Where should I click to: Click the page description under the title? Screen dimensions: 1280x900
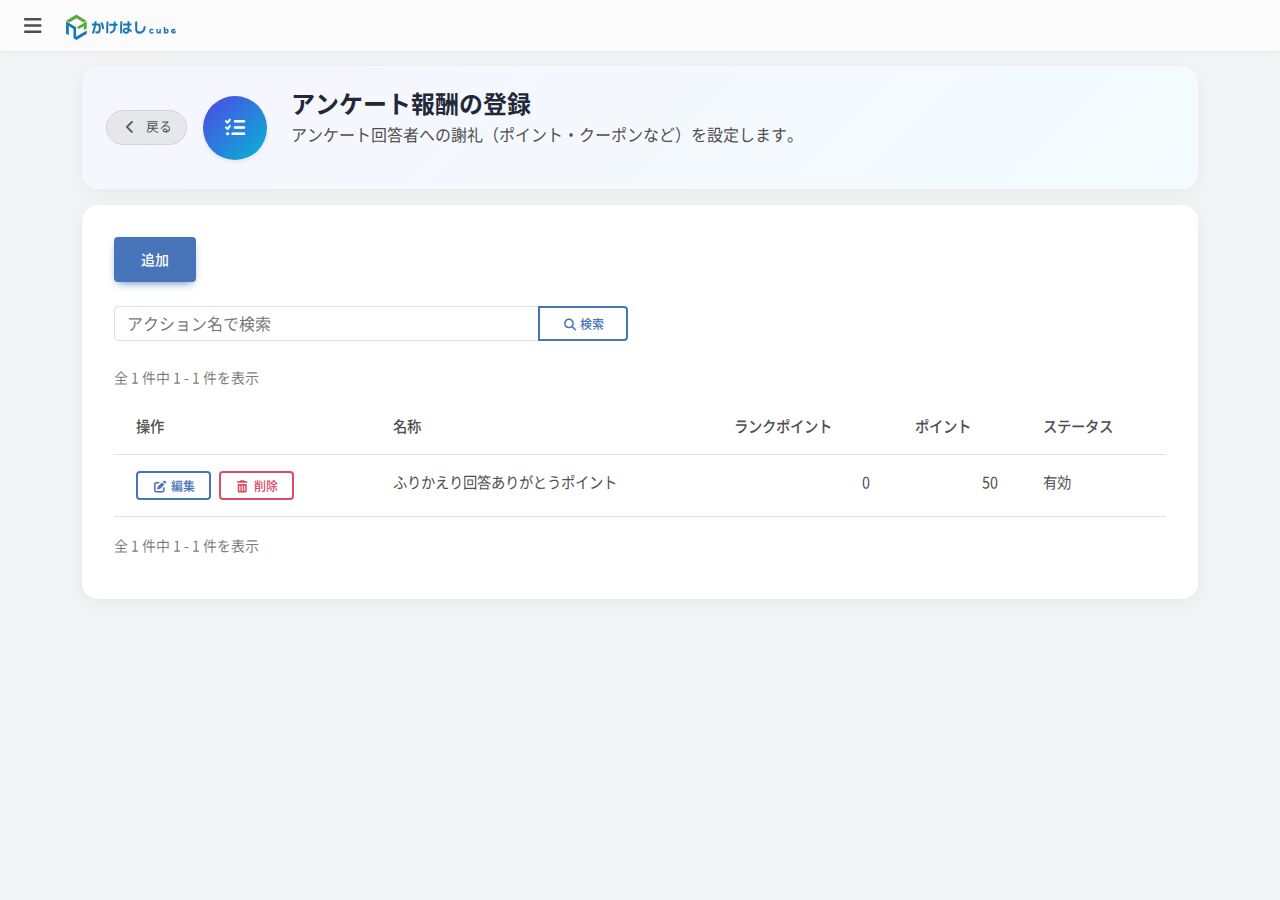pos(544,135)
